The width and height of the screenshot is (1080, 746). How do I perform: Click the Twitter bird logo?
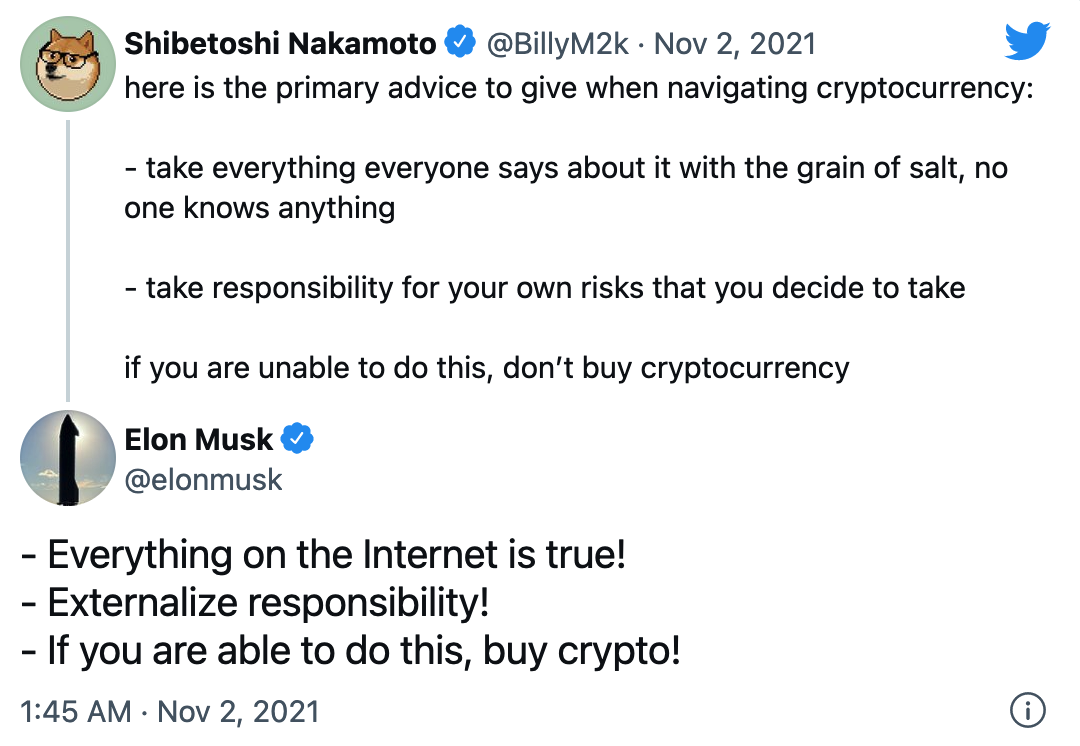pos(1026,41)
